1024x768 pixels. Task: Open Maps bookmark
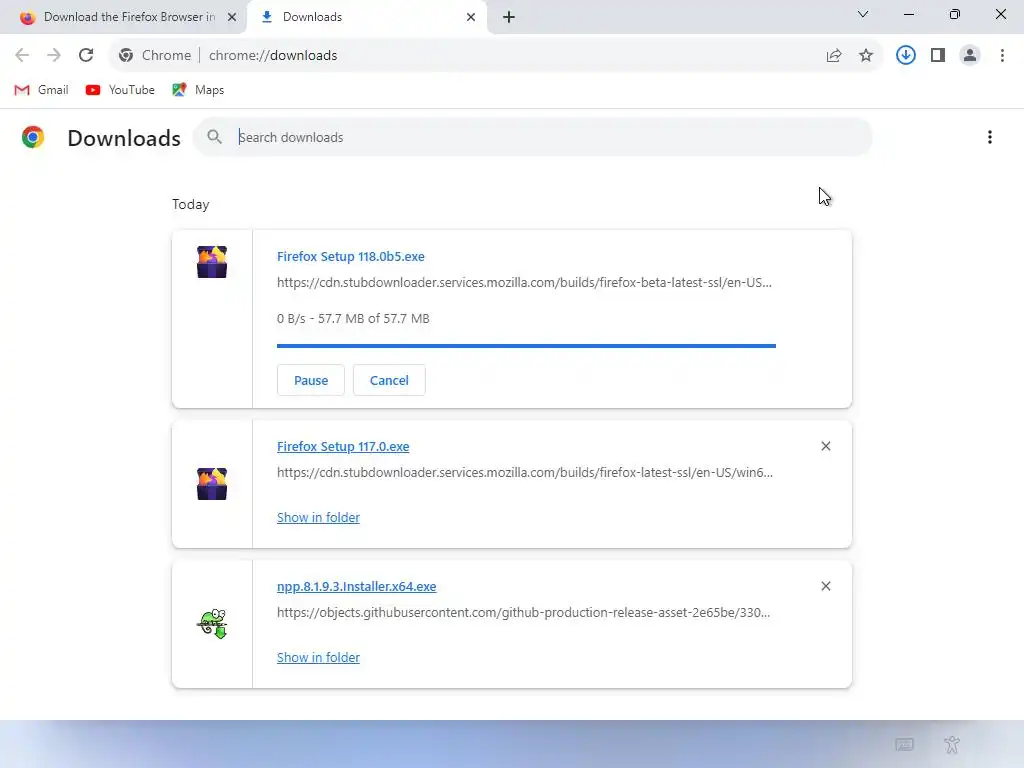[198, 90]
